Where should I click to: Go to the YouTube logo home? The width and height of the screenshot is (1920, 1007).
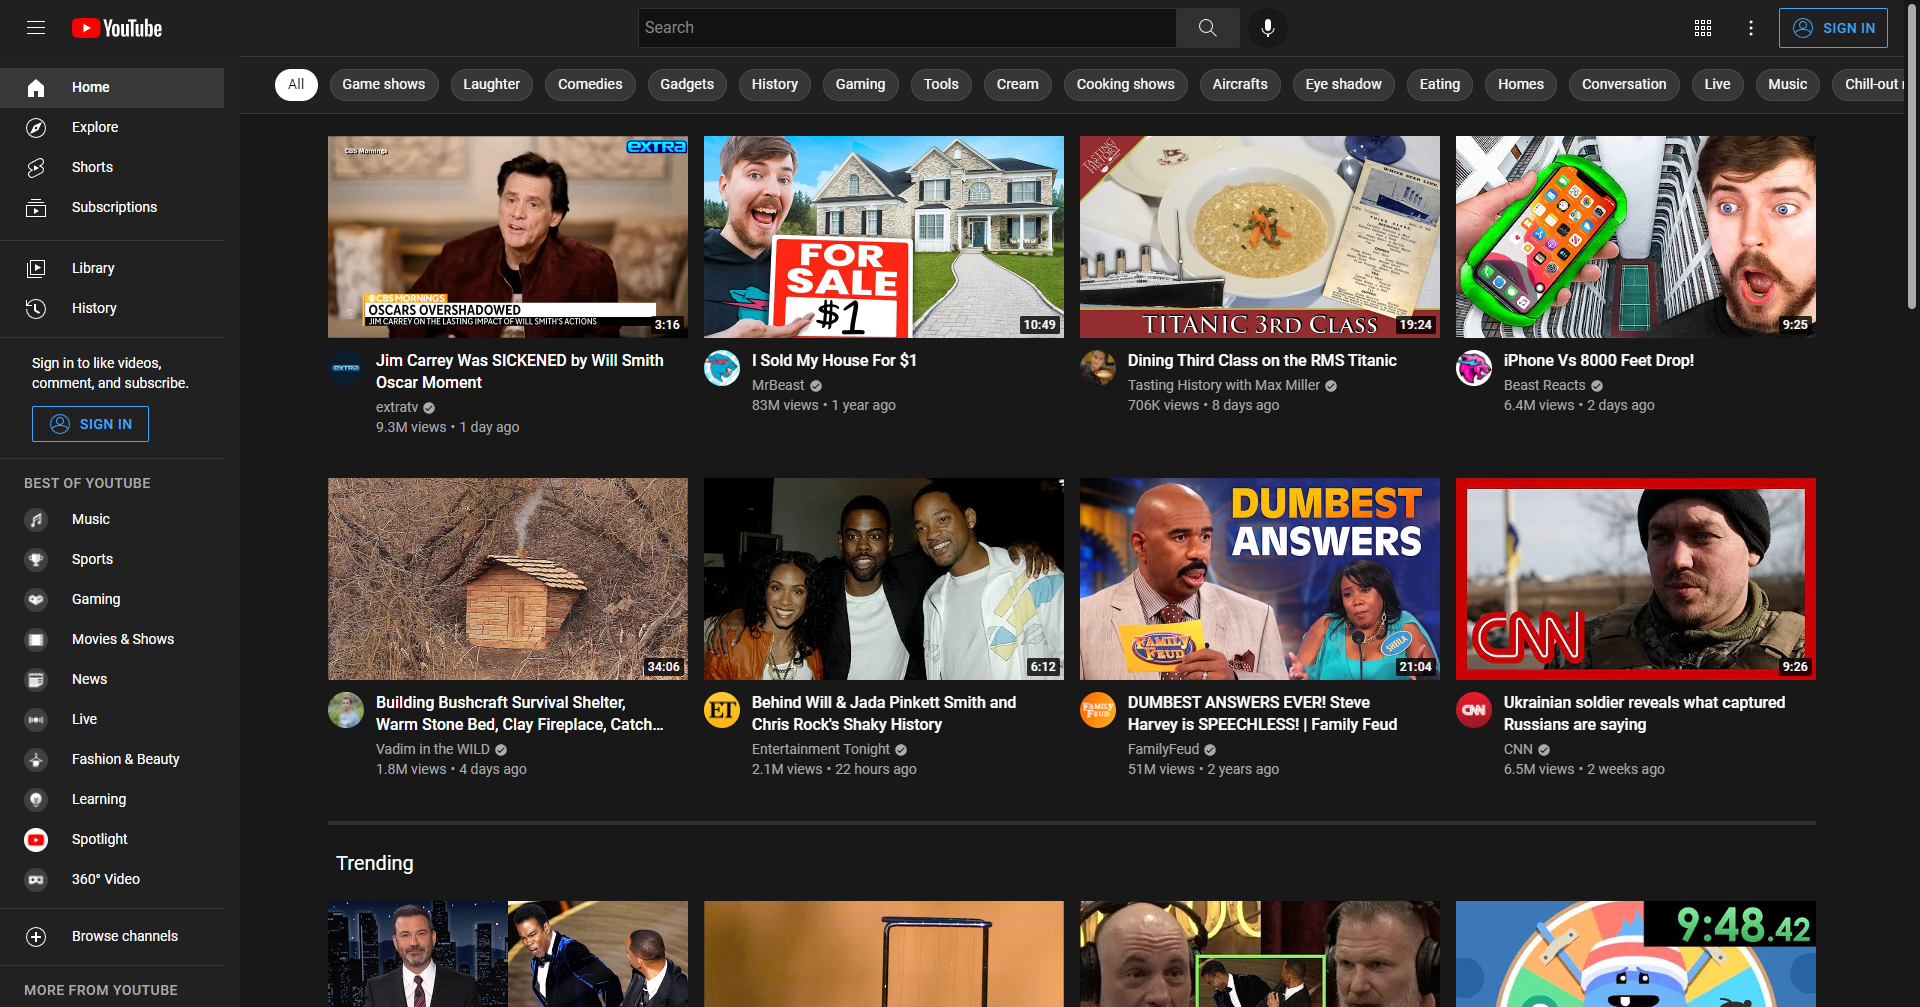(x=117, y=28)
